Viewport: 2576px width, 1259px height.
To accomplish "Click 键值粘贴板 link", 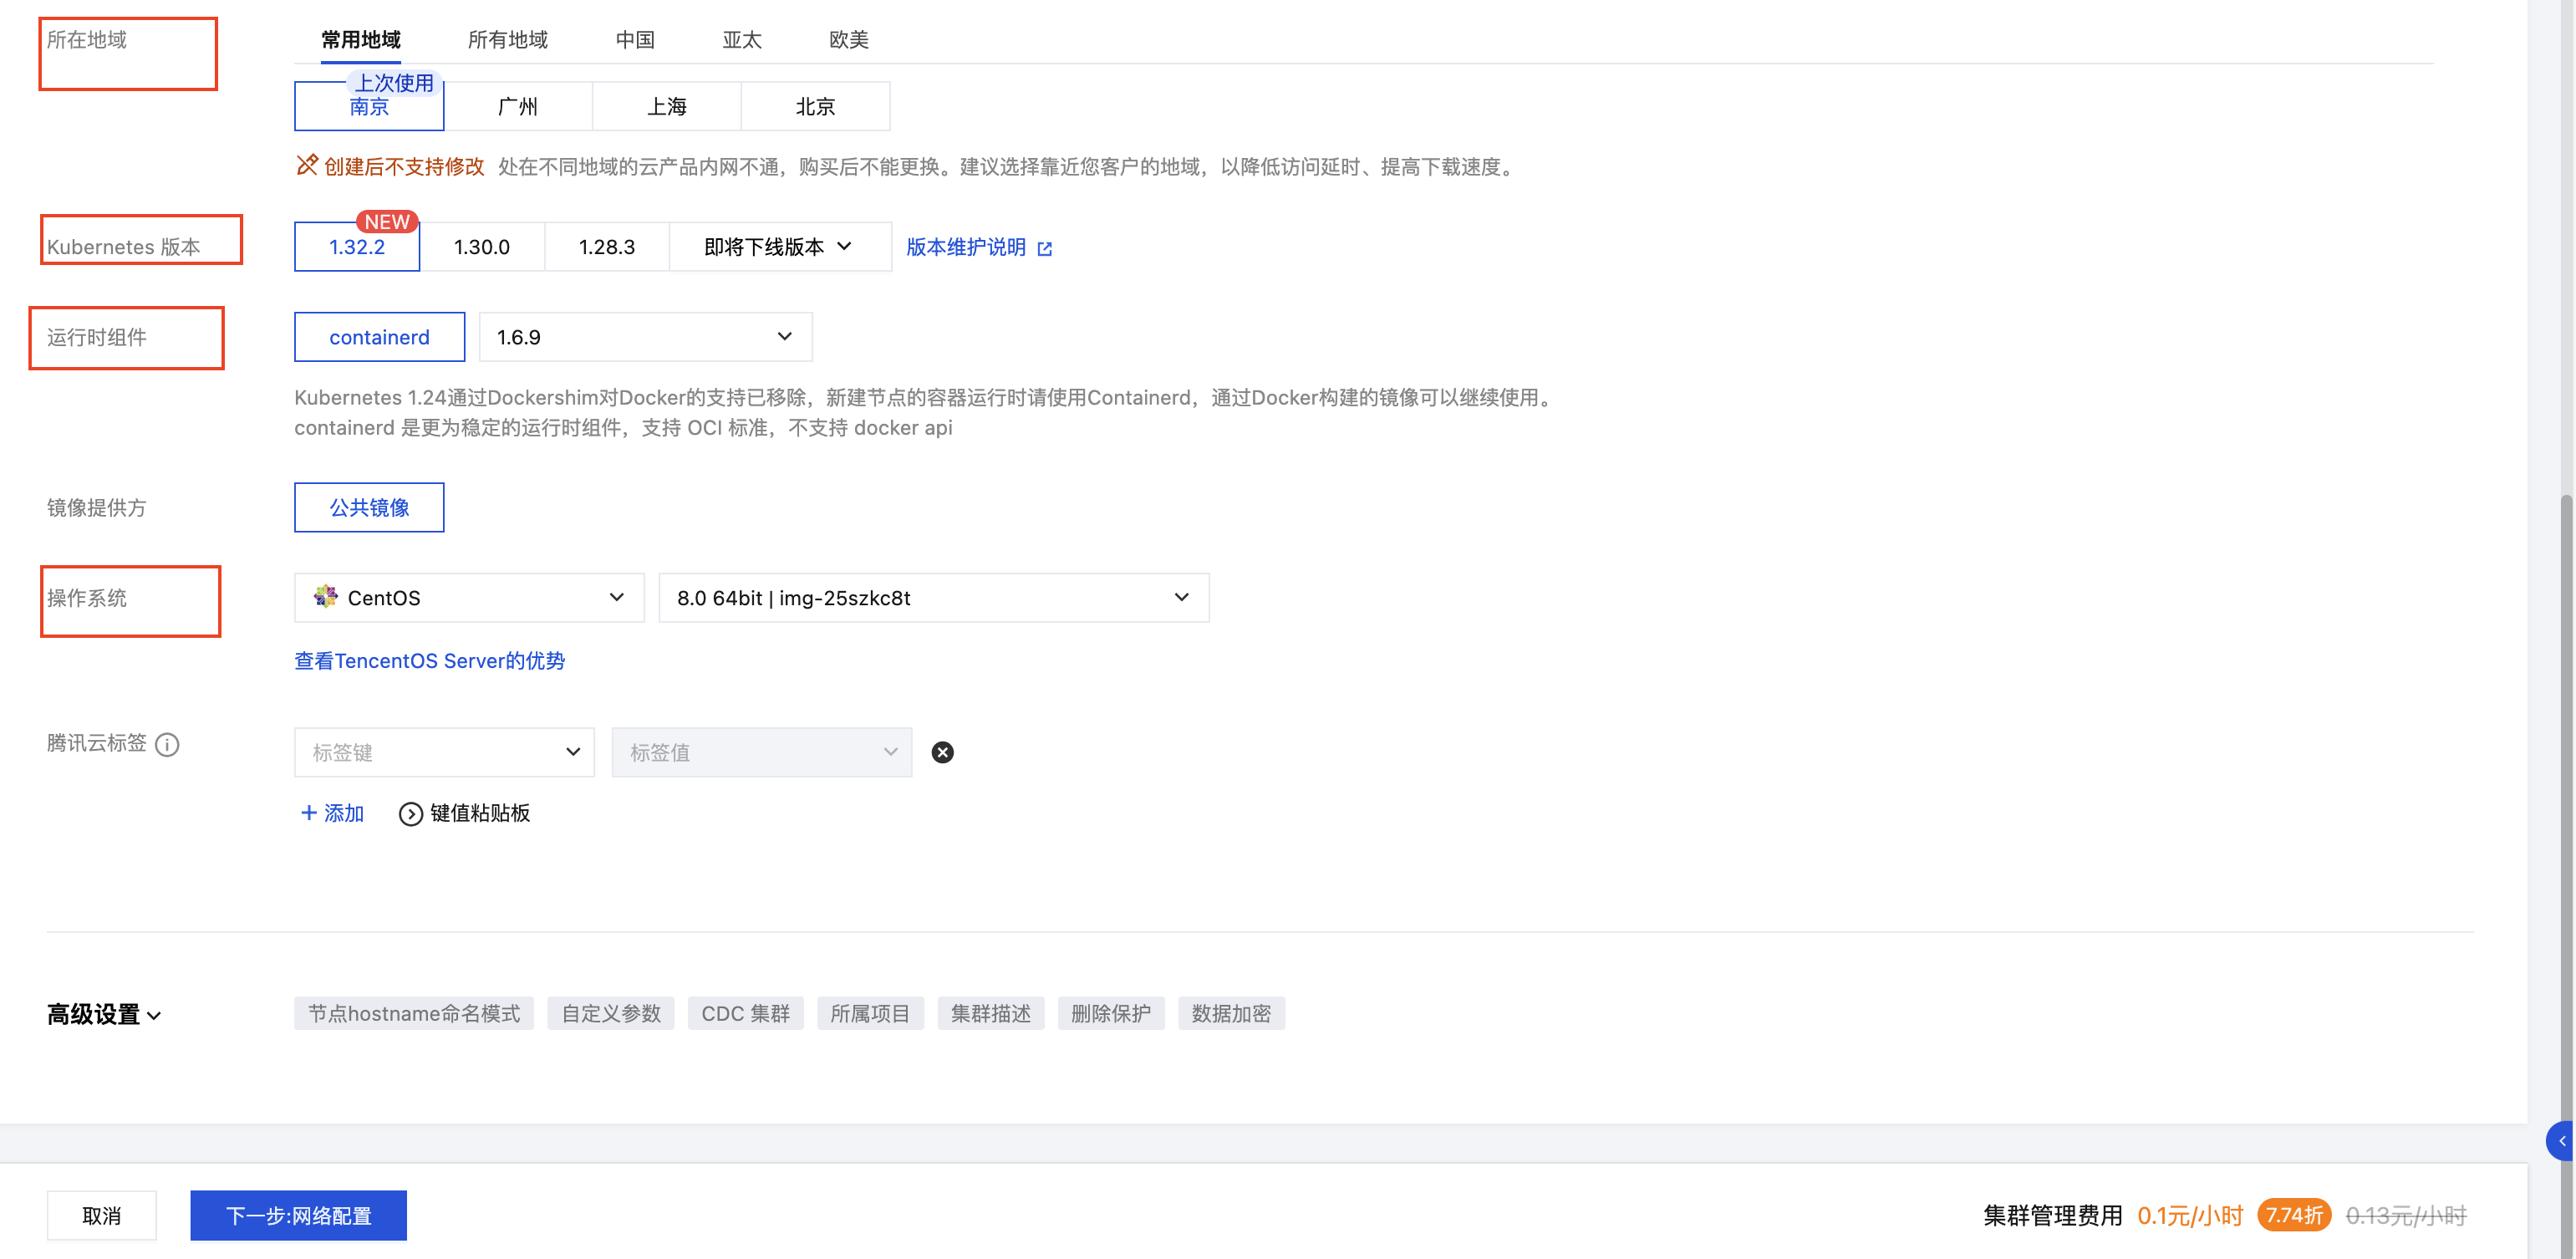I will click(x=480, y=813).
